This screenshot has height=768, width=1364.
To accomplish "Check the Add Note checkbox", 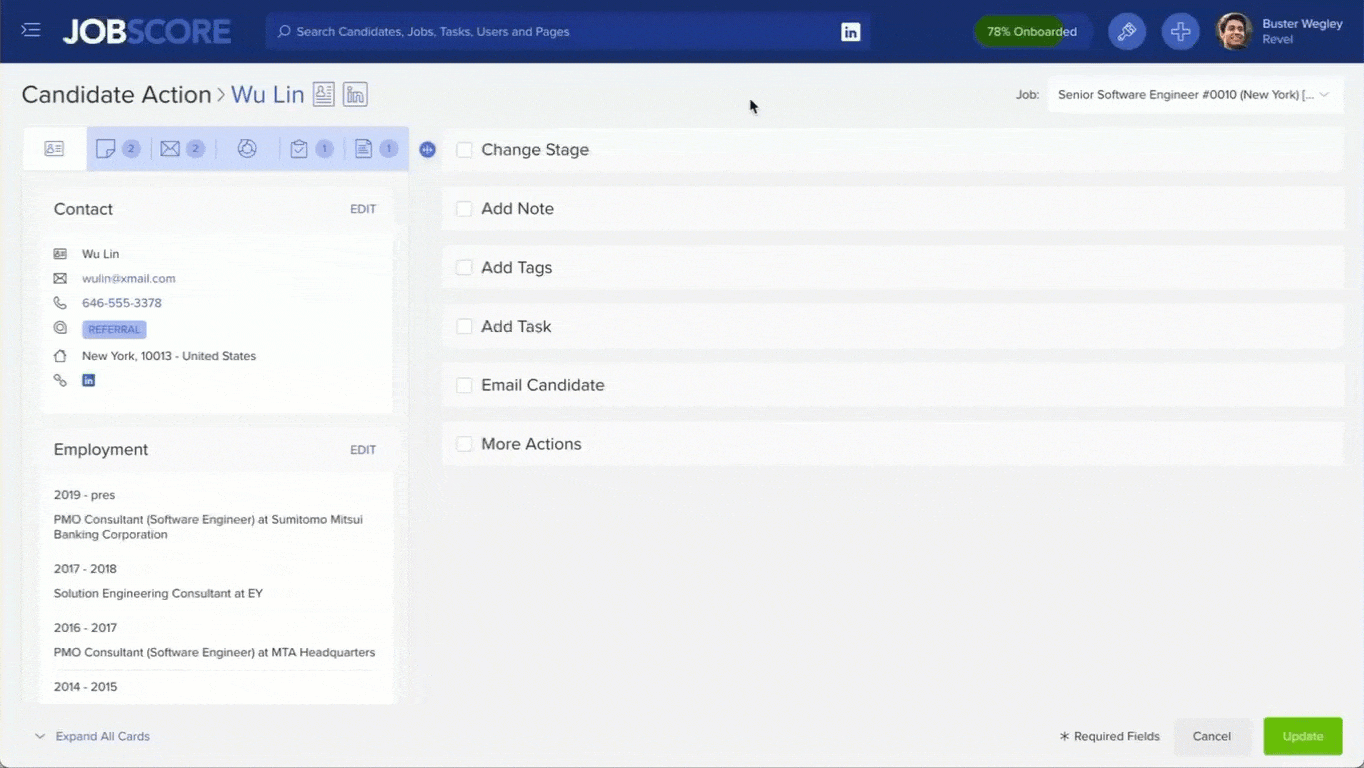I will click(464, 209).
